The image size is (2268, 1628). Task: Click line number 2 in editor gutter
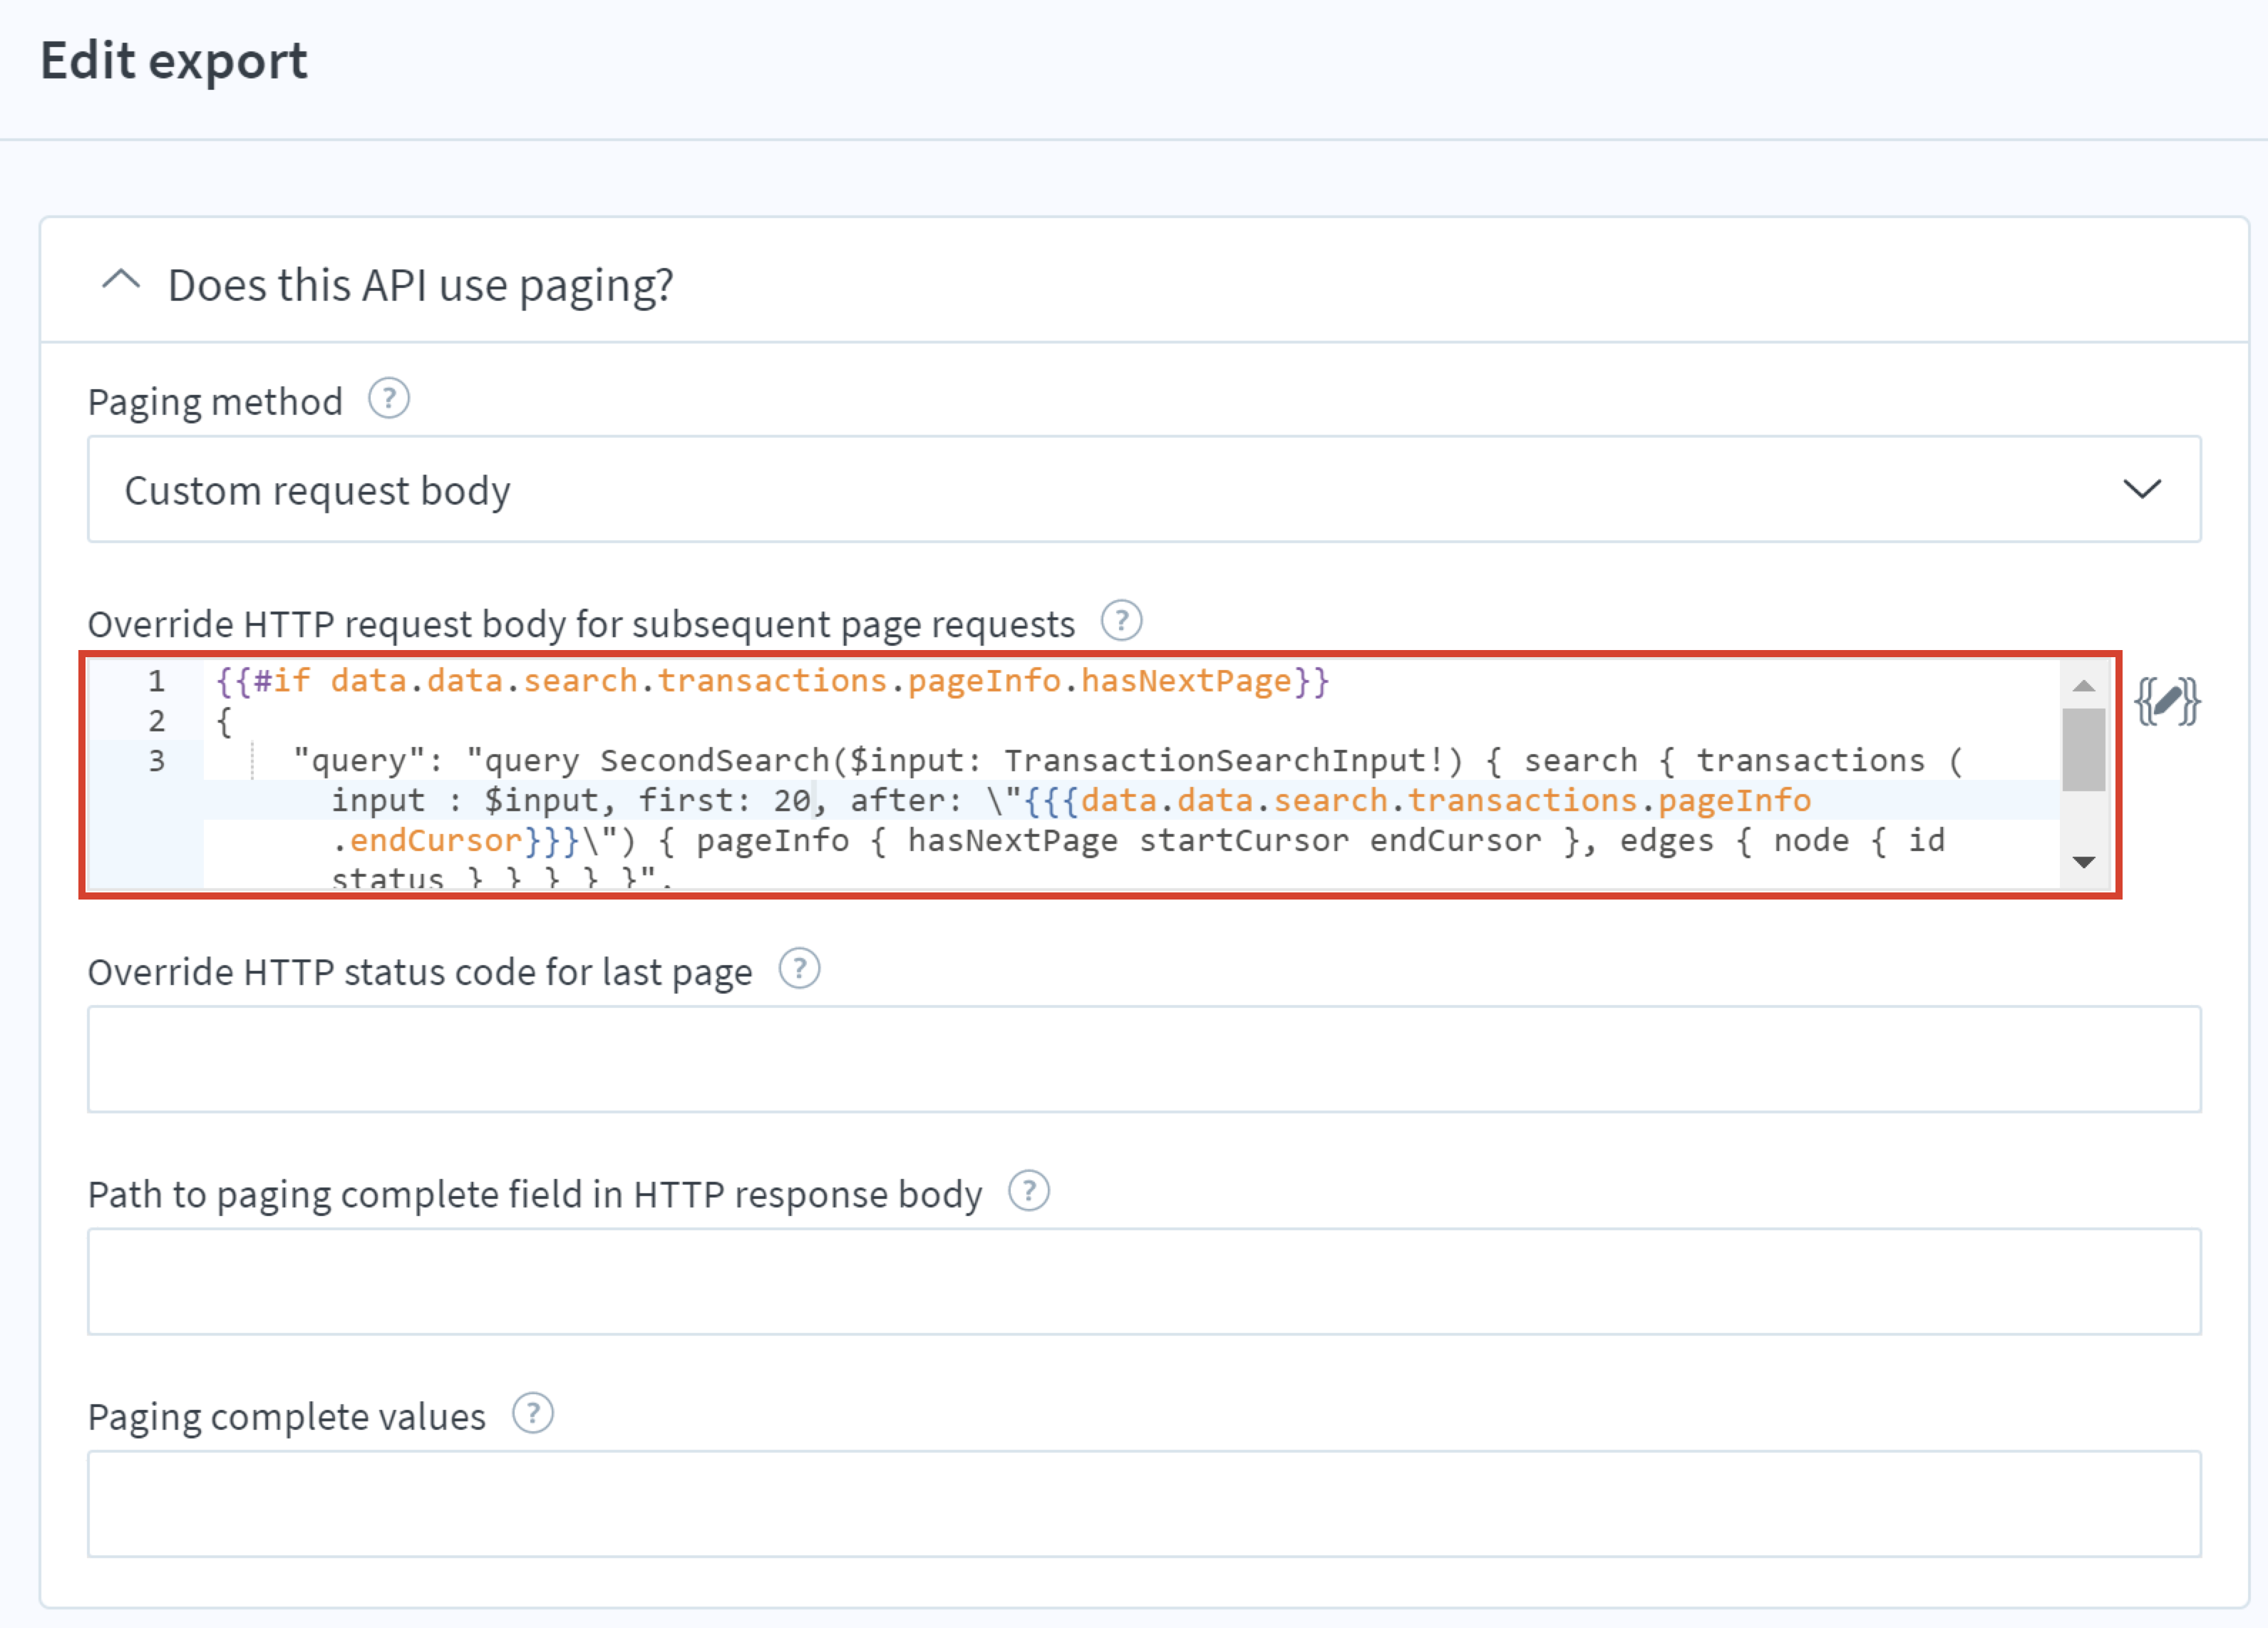click(157, 721)
